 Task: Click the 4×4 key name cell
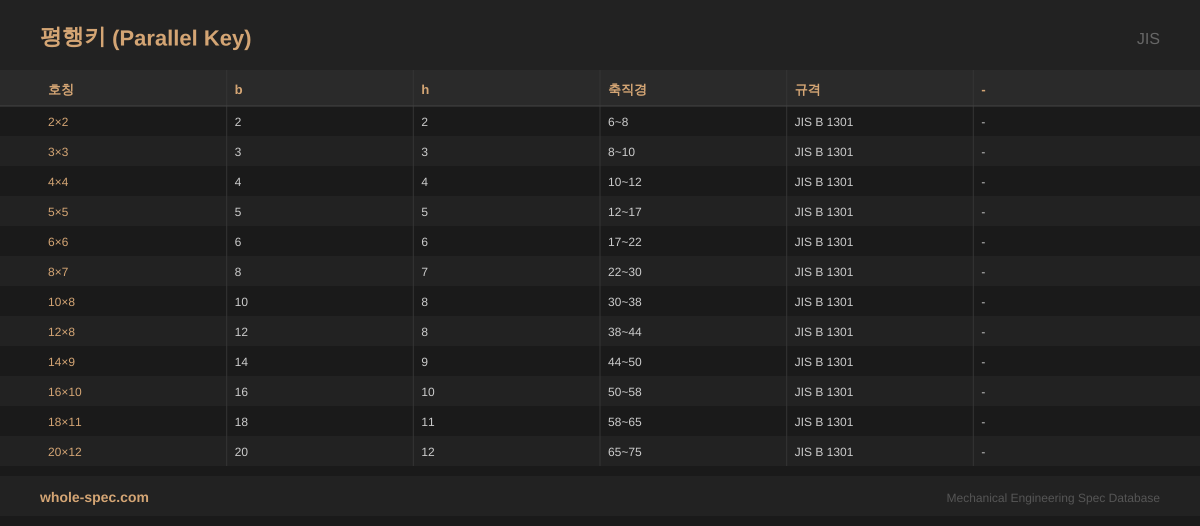[58, 182]
